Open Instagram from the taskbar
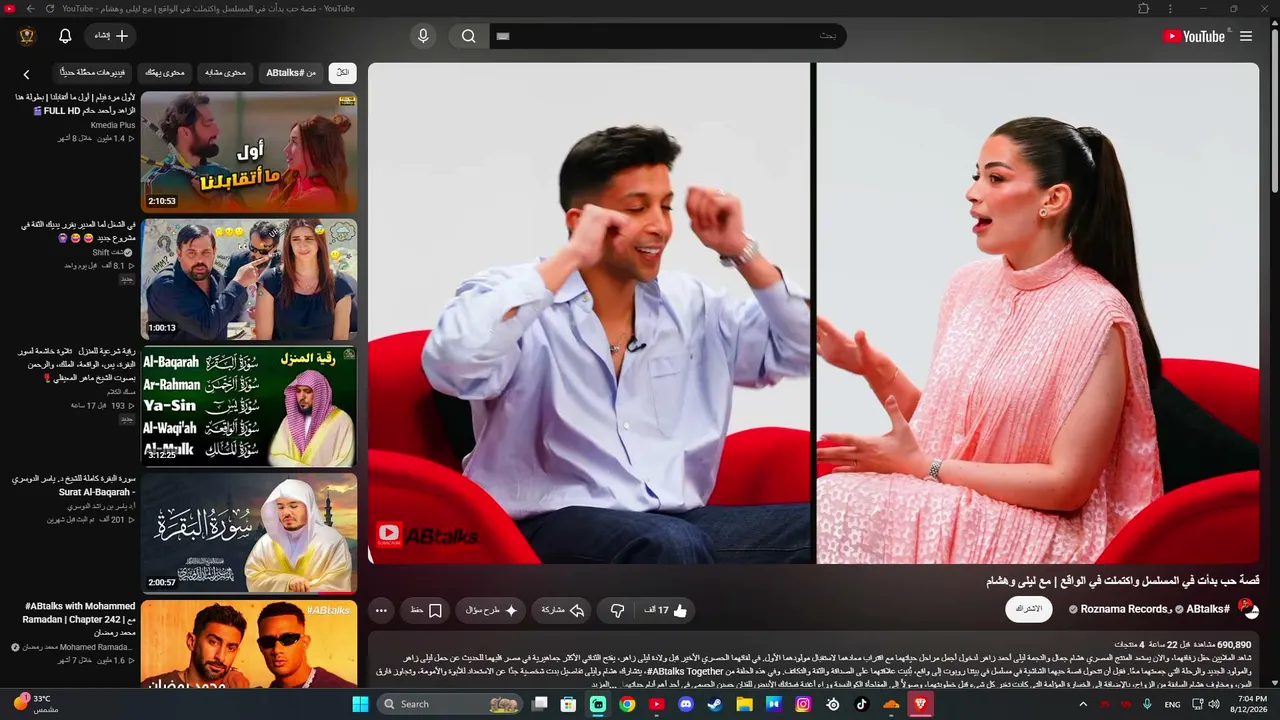This screenshot has width=1280, height=720. point(803,704)
